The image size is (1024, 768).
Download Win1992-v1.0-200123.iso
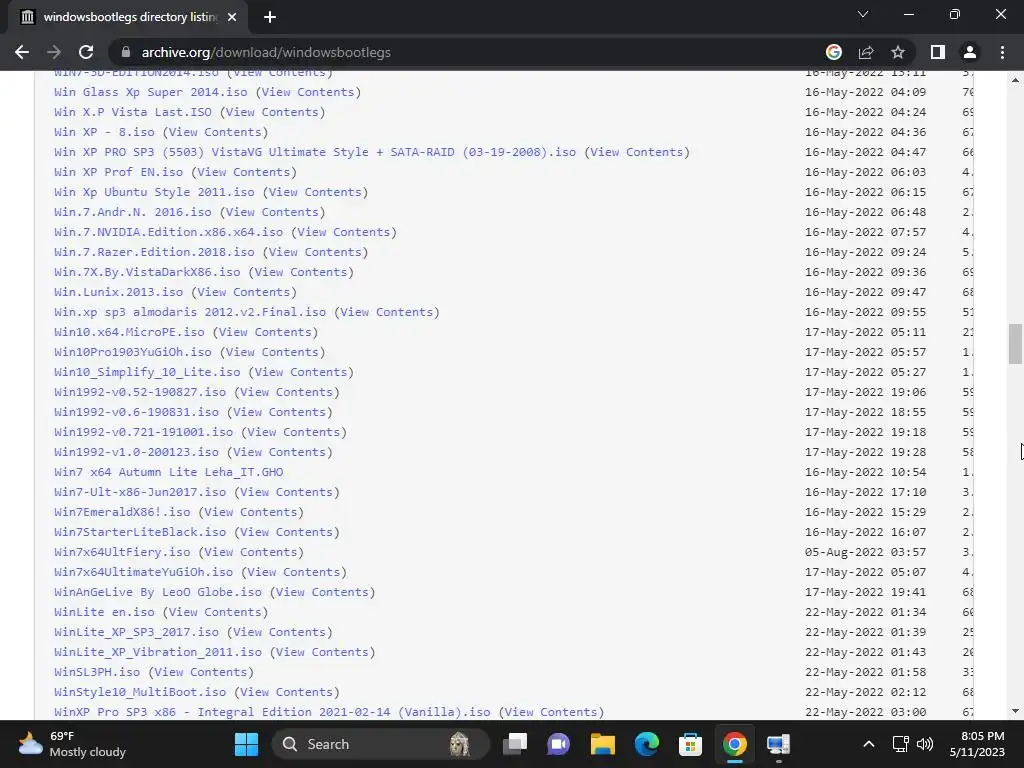pyautogui.click(x=136, y=452)
